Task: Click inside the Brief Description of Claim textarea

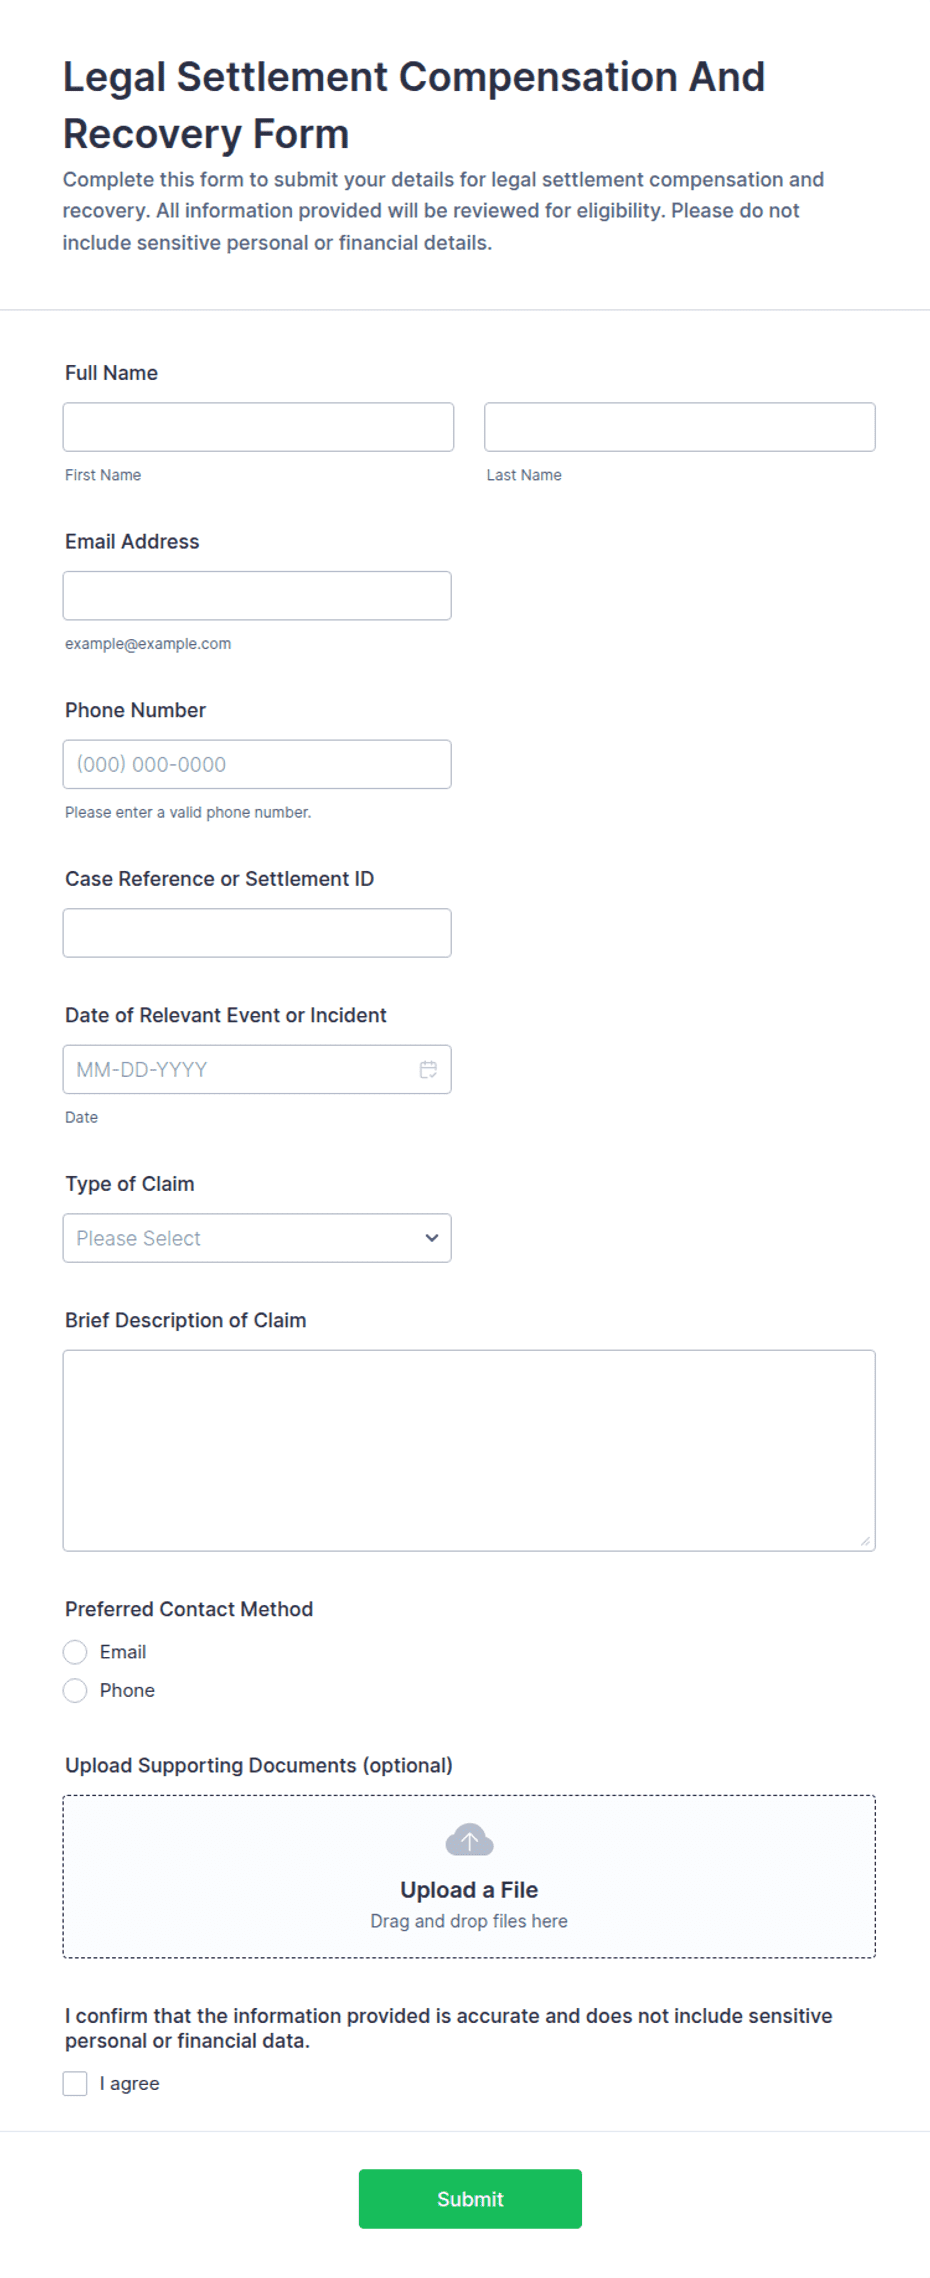Action: (469, 1450)
